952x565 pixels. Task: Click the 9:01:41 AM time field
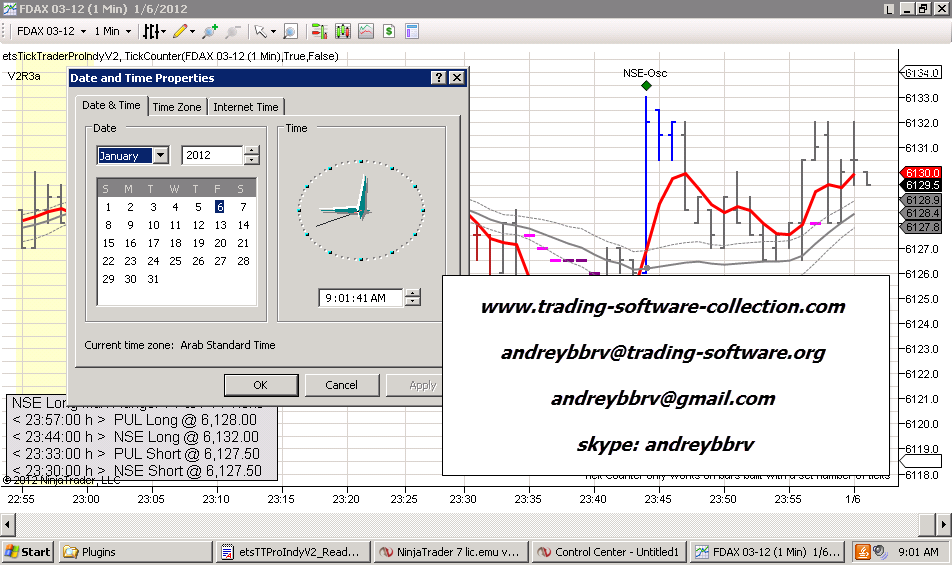click(x=360, y=297)
